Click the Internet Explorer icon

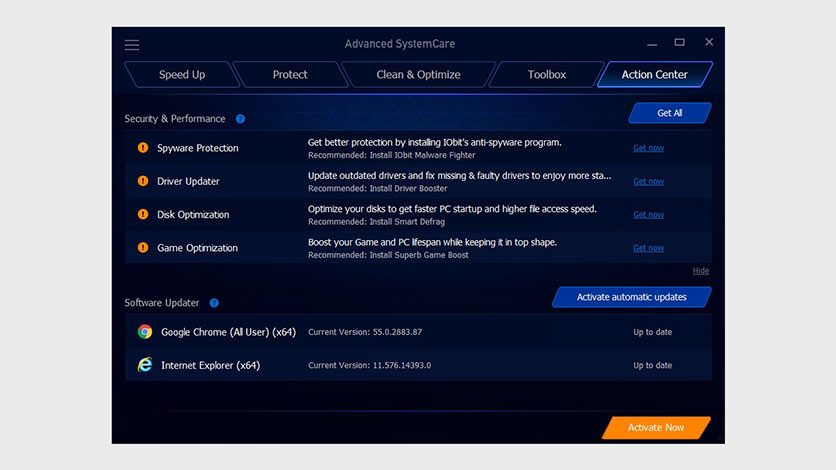(145, 365)
